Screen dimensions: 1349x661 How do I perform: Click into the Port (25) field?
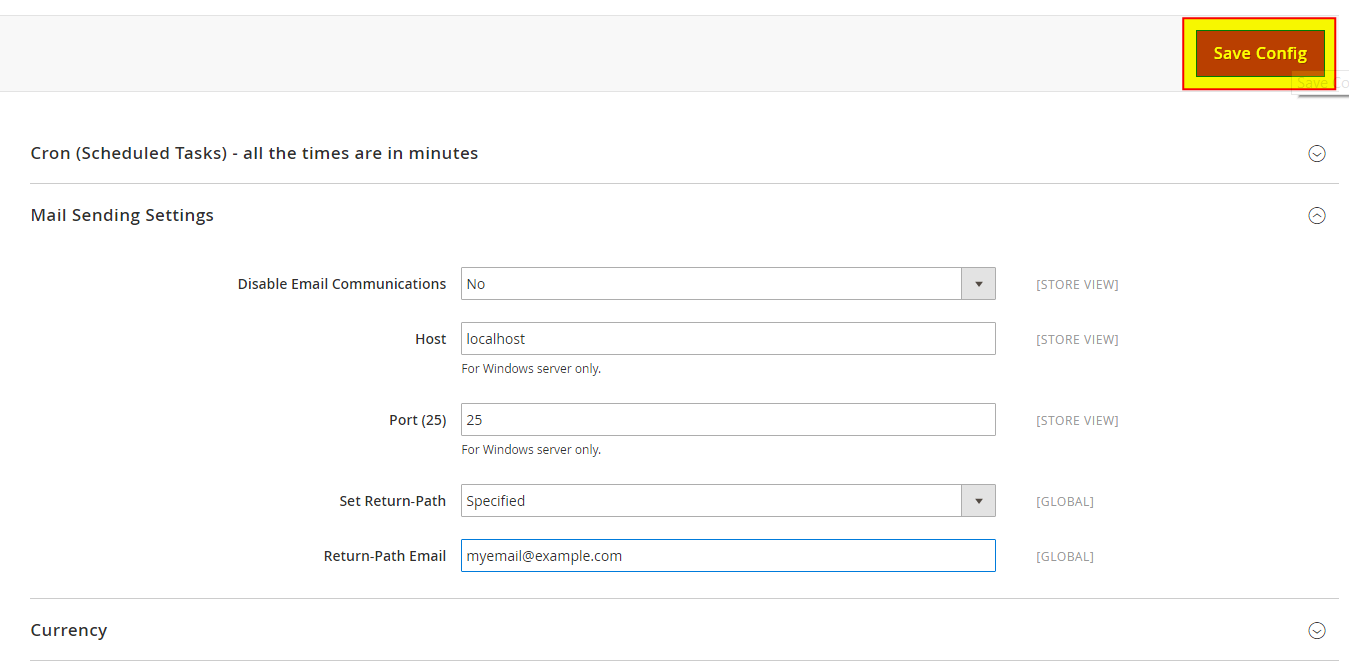tap(727, 420)
